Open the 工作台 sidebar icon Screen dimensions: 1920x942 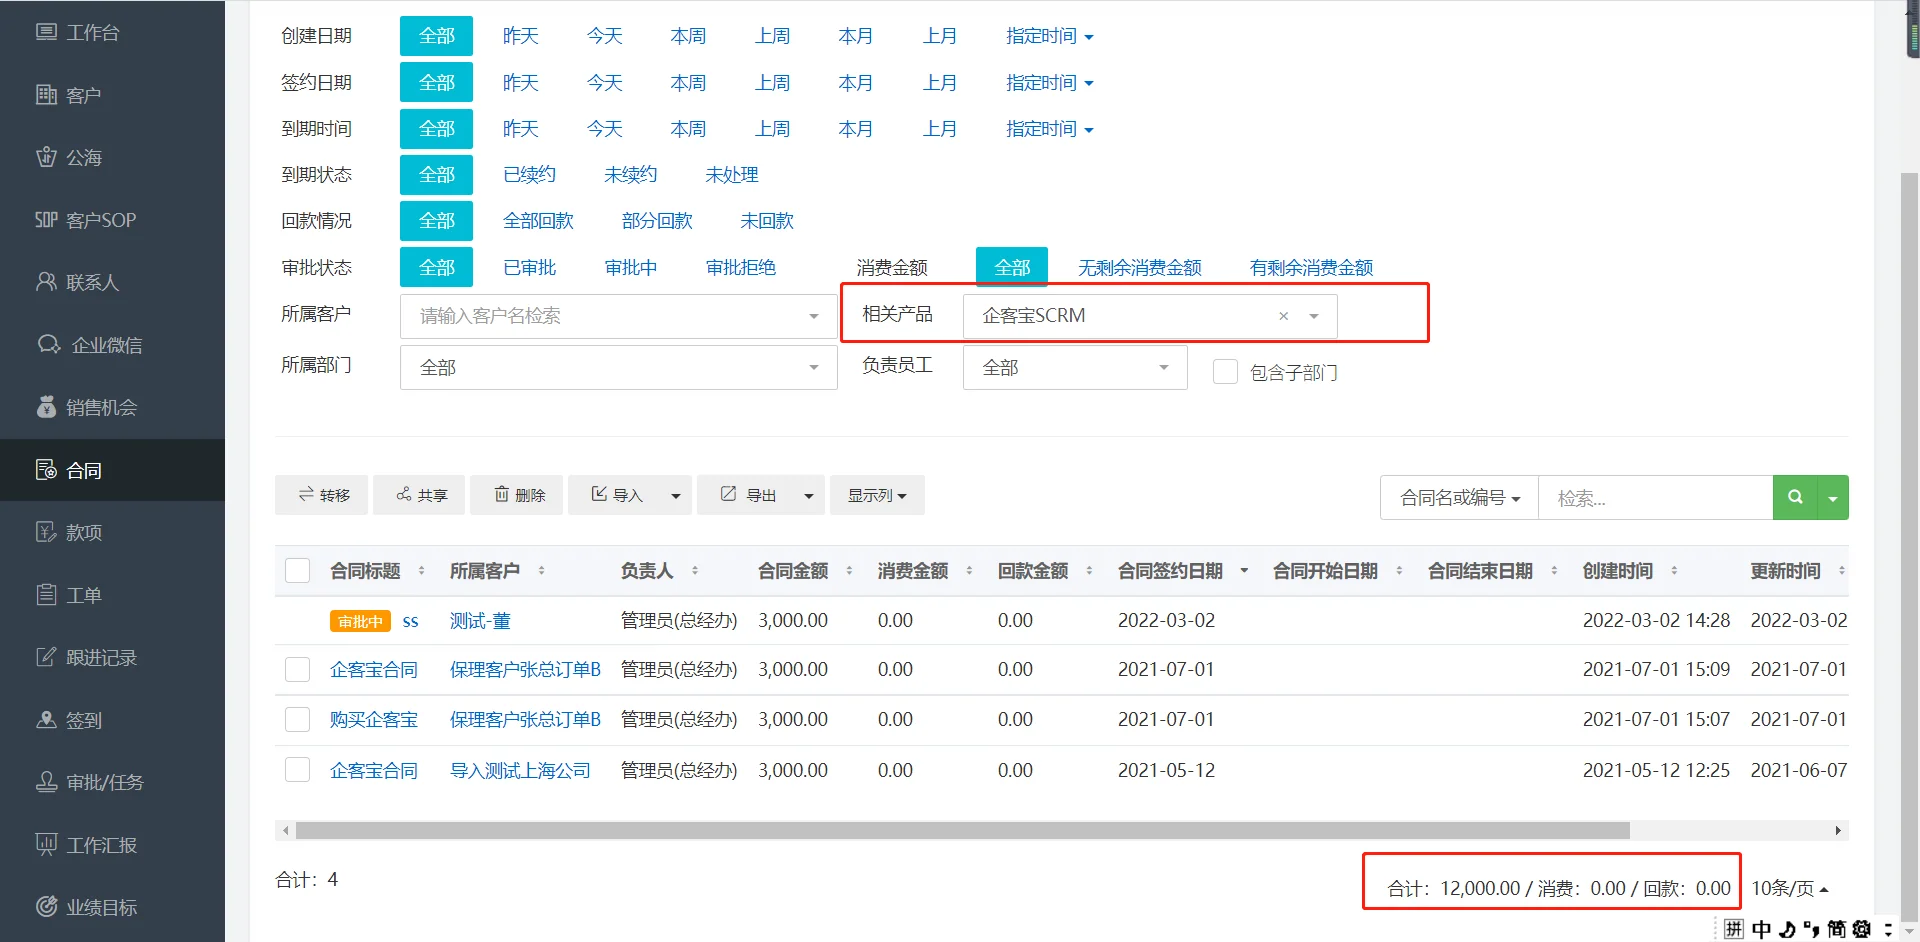click(x=46, y=32)
